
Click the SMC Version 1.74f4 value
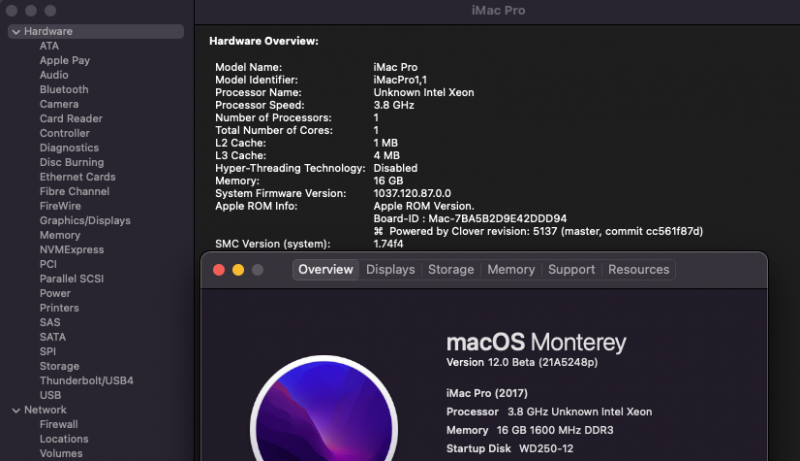click(388, 244)
